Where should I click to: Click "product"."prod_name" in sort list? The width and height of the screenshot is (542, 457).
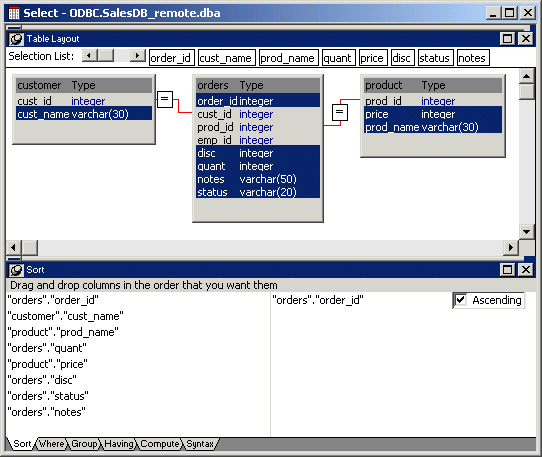[x=63, y=332]
